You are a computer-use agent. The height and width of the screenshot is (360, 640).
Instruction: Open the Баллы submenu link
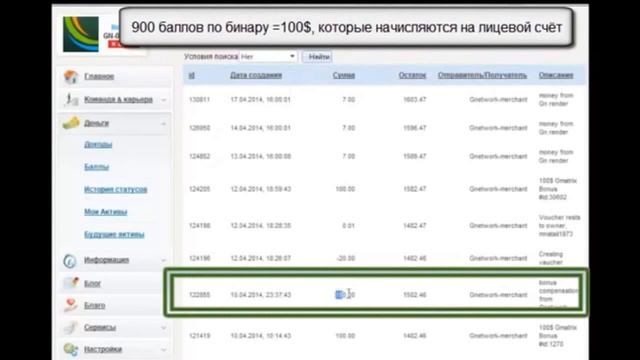pyautogui.click(x=96, y=167)
